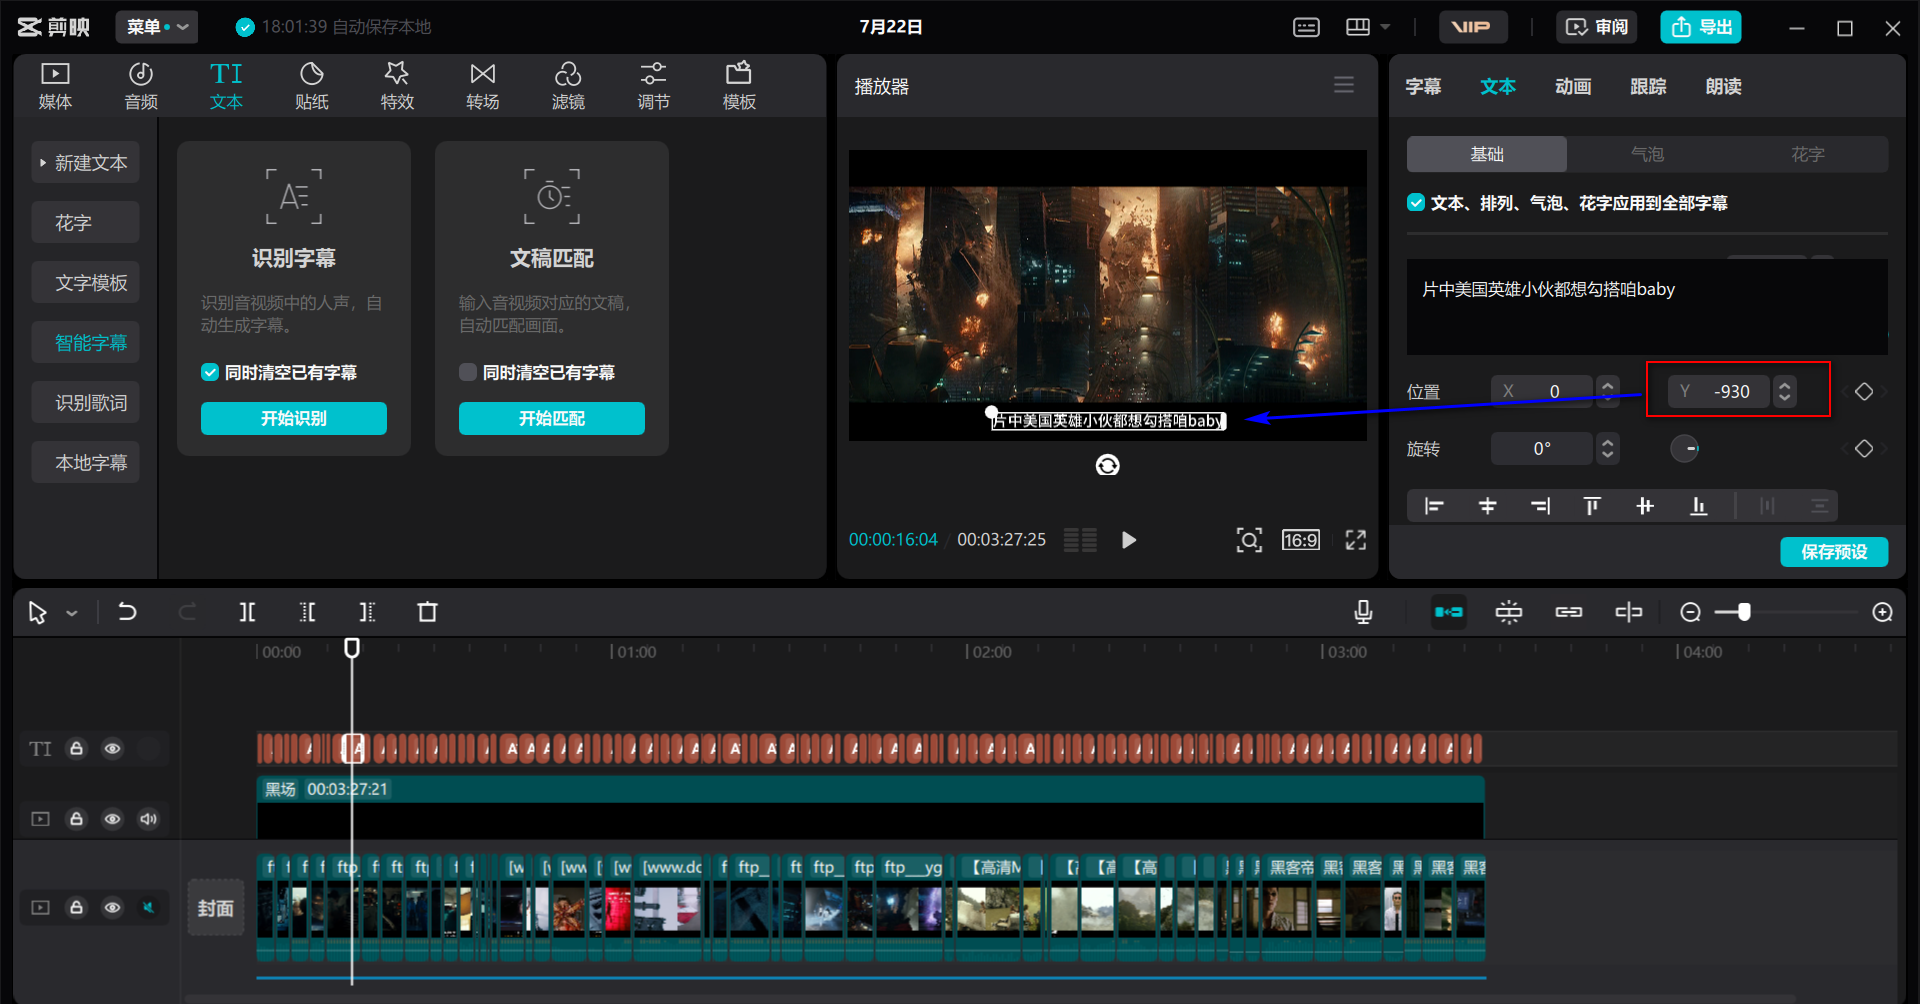Click the player focus zoom icon
Image resolution: width=1920 pixels, height=1004 pixels.
[1249, 540]
